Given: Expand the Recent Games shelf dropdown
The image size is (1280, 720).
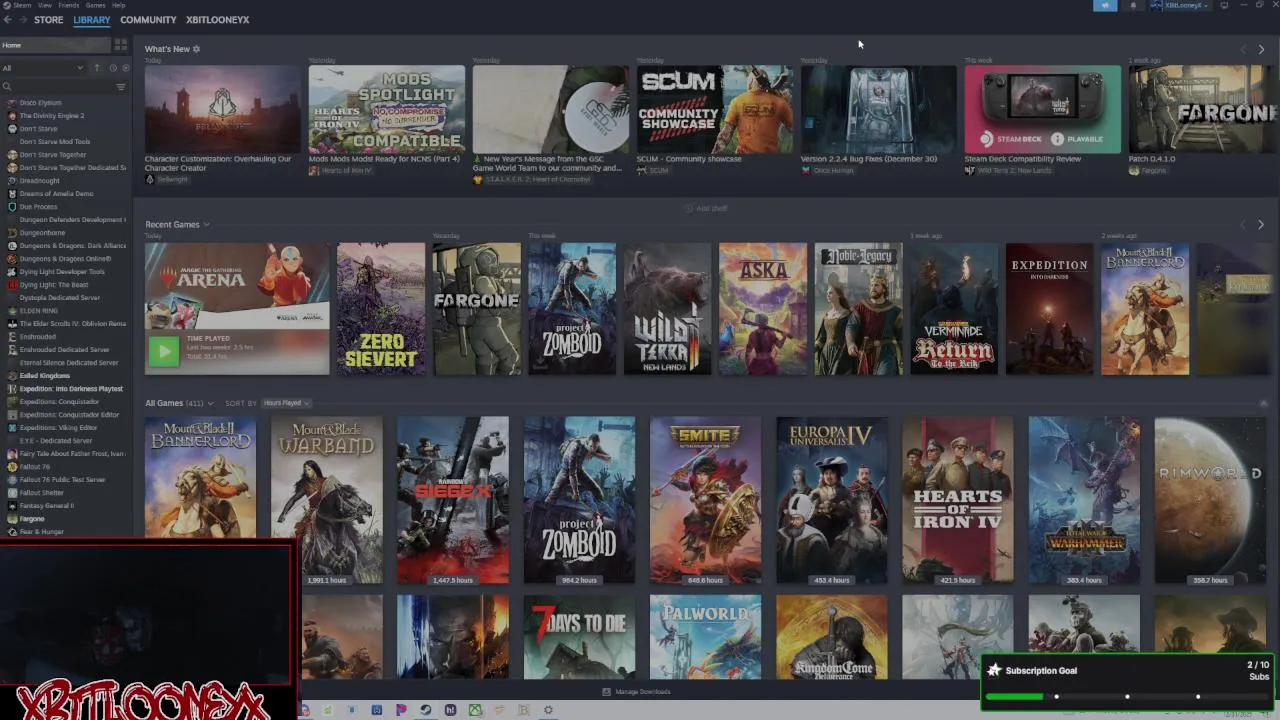Looking at the screenshot, I should click(x=207, y=225).
